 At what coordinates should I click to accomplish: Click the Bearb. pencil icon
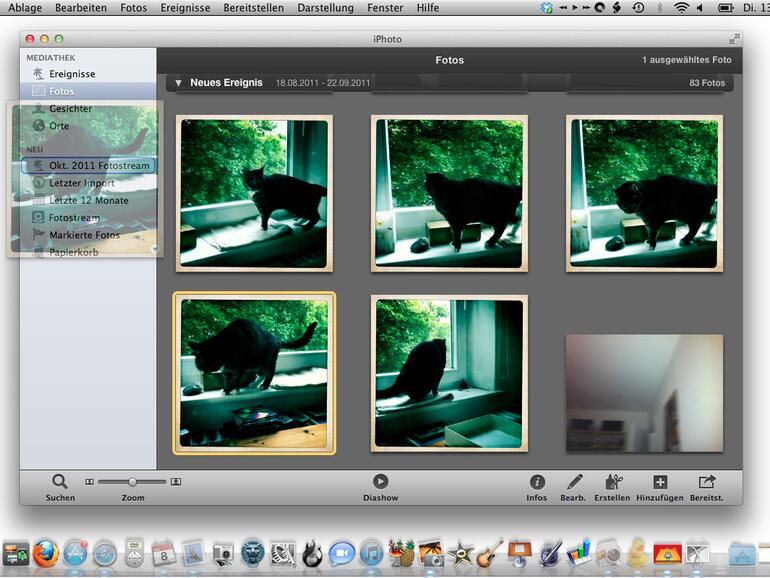pos(573,482)
